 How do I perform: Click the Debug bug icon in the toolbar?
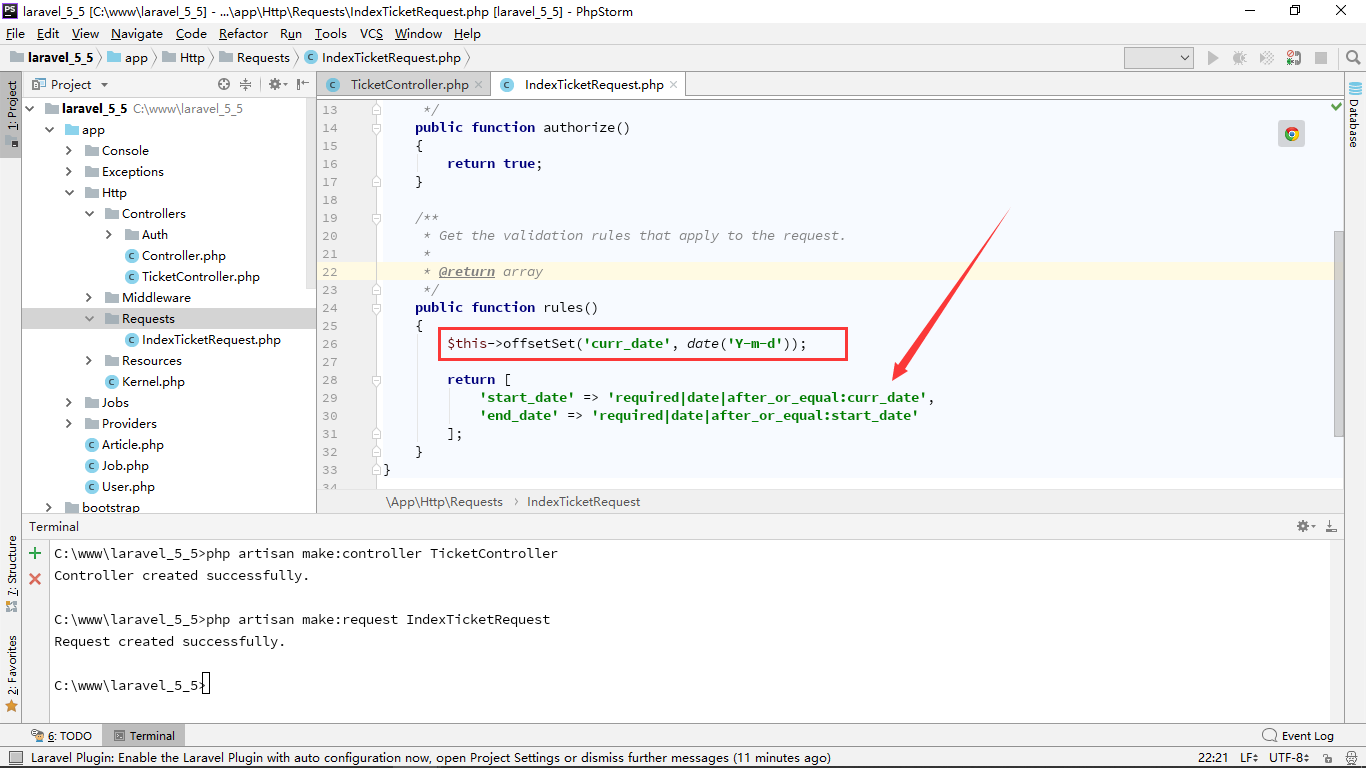coord(1240,58)
